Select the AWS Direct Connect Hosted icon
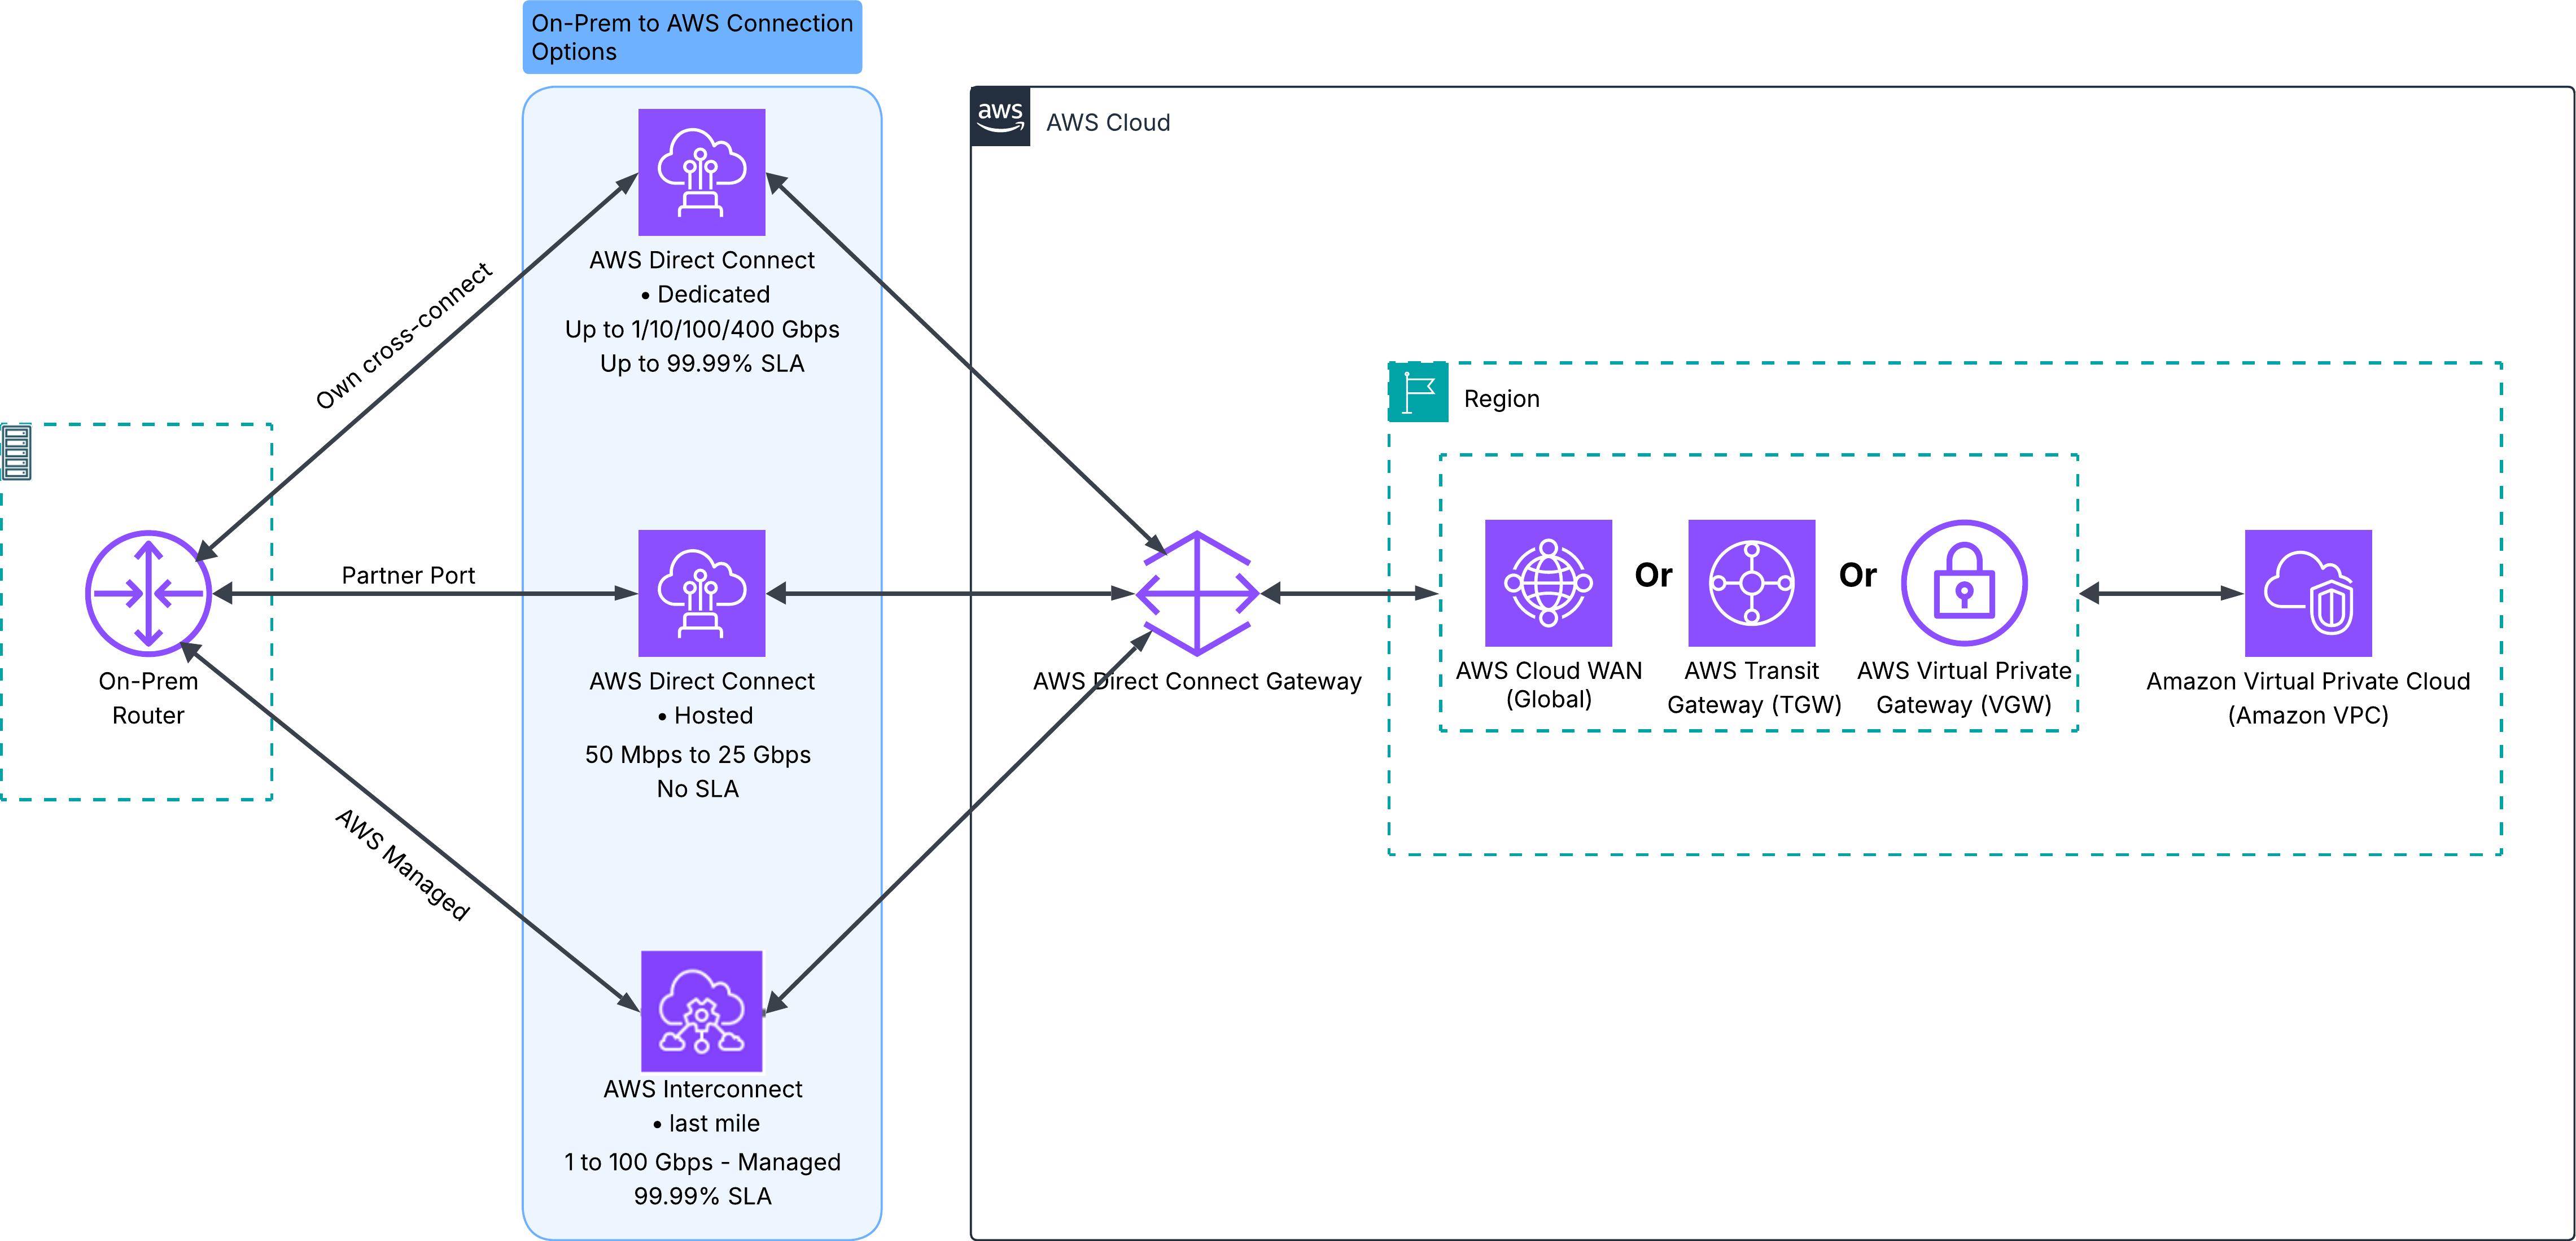Image resolution: width=2576 pixels, height=1241 pixels. click(702, 593)
